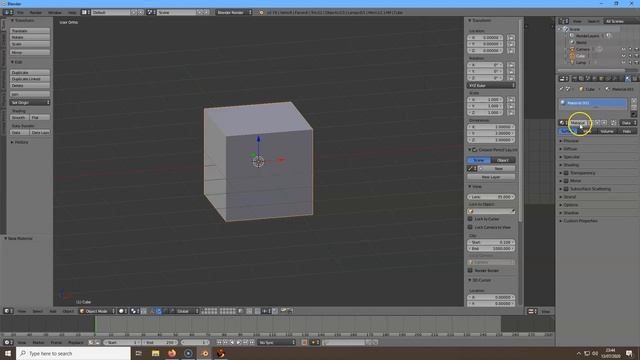This screenshot has width=640, height=360.
Task: Select the Cube object icon in outliner
Action: point(572,56)
